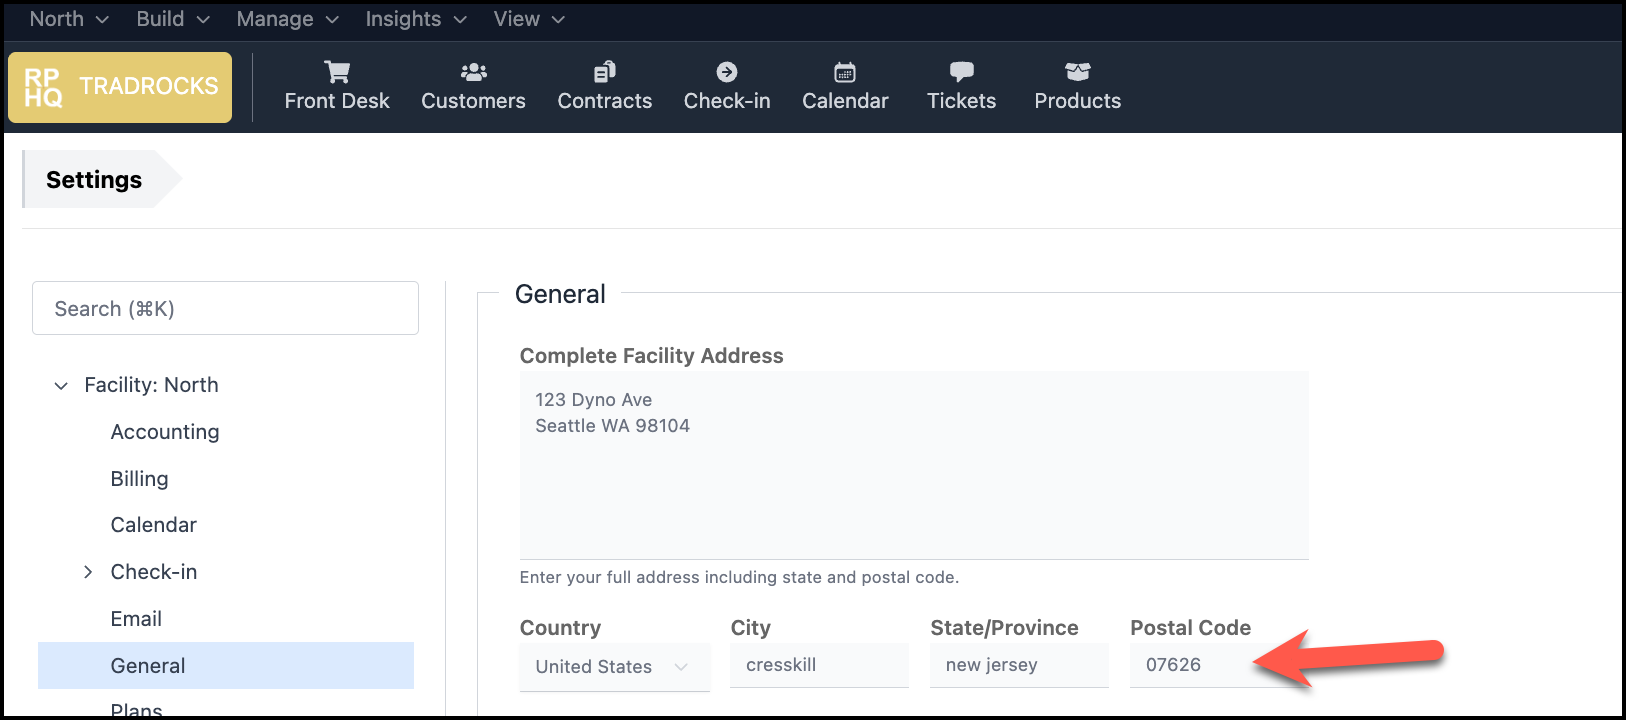Screen dimensions: 1626x720
Task: Collapse the Facility: North tree section
Action: click(61, 386)
